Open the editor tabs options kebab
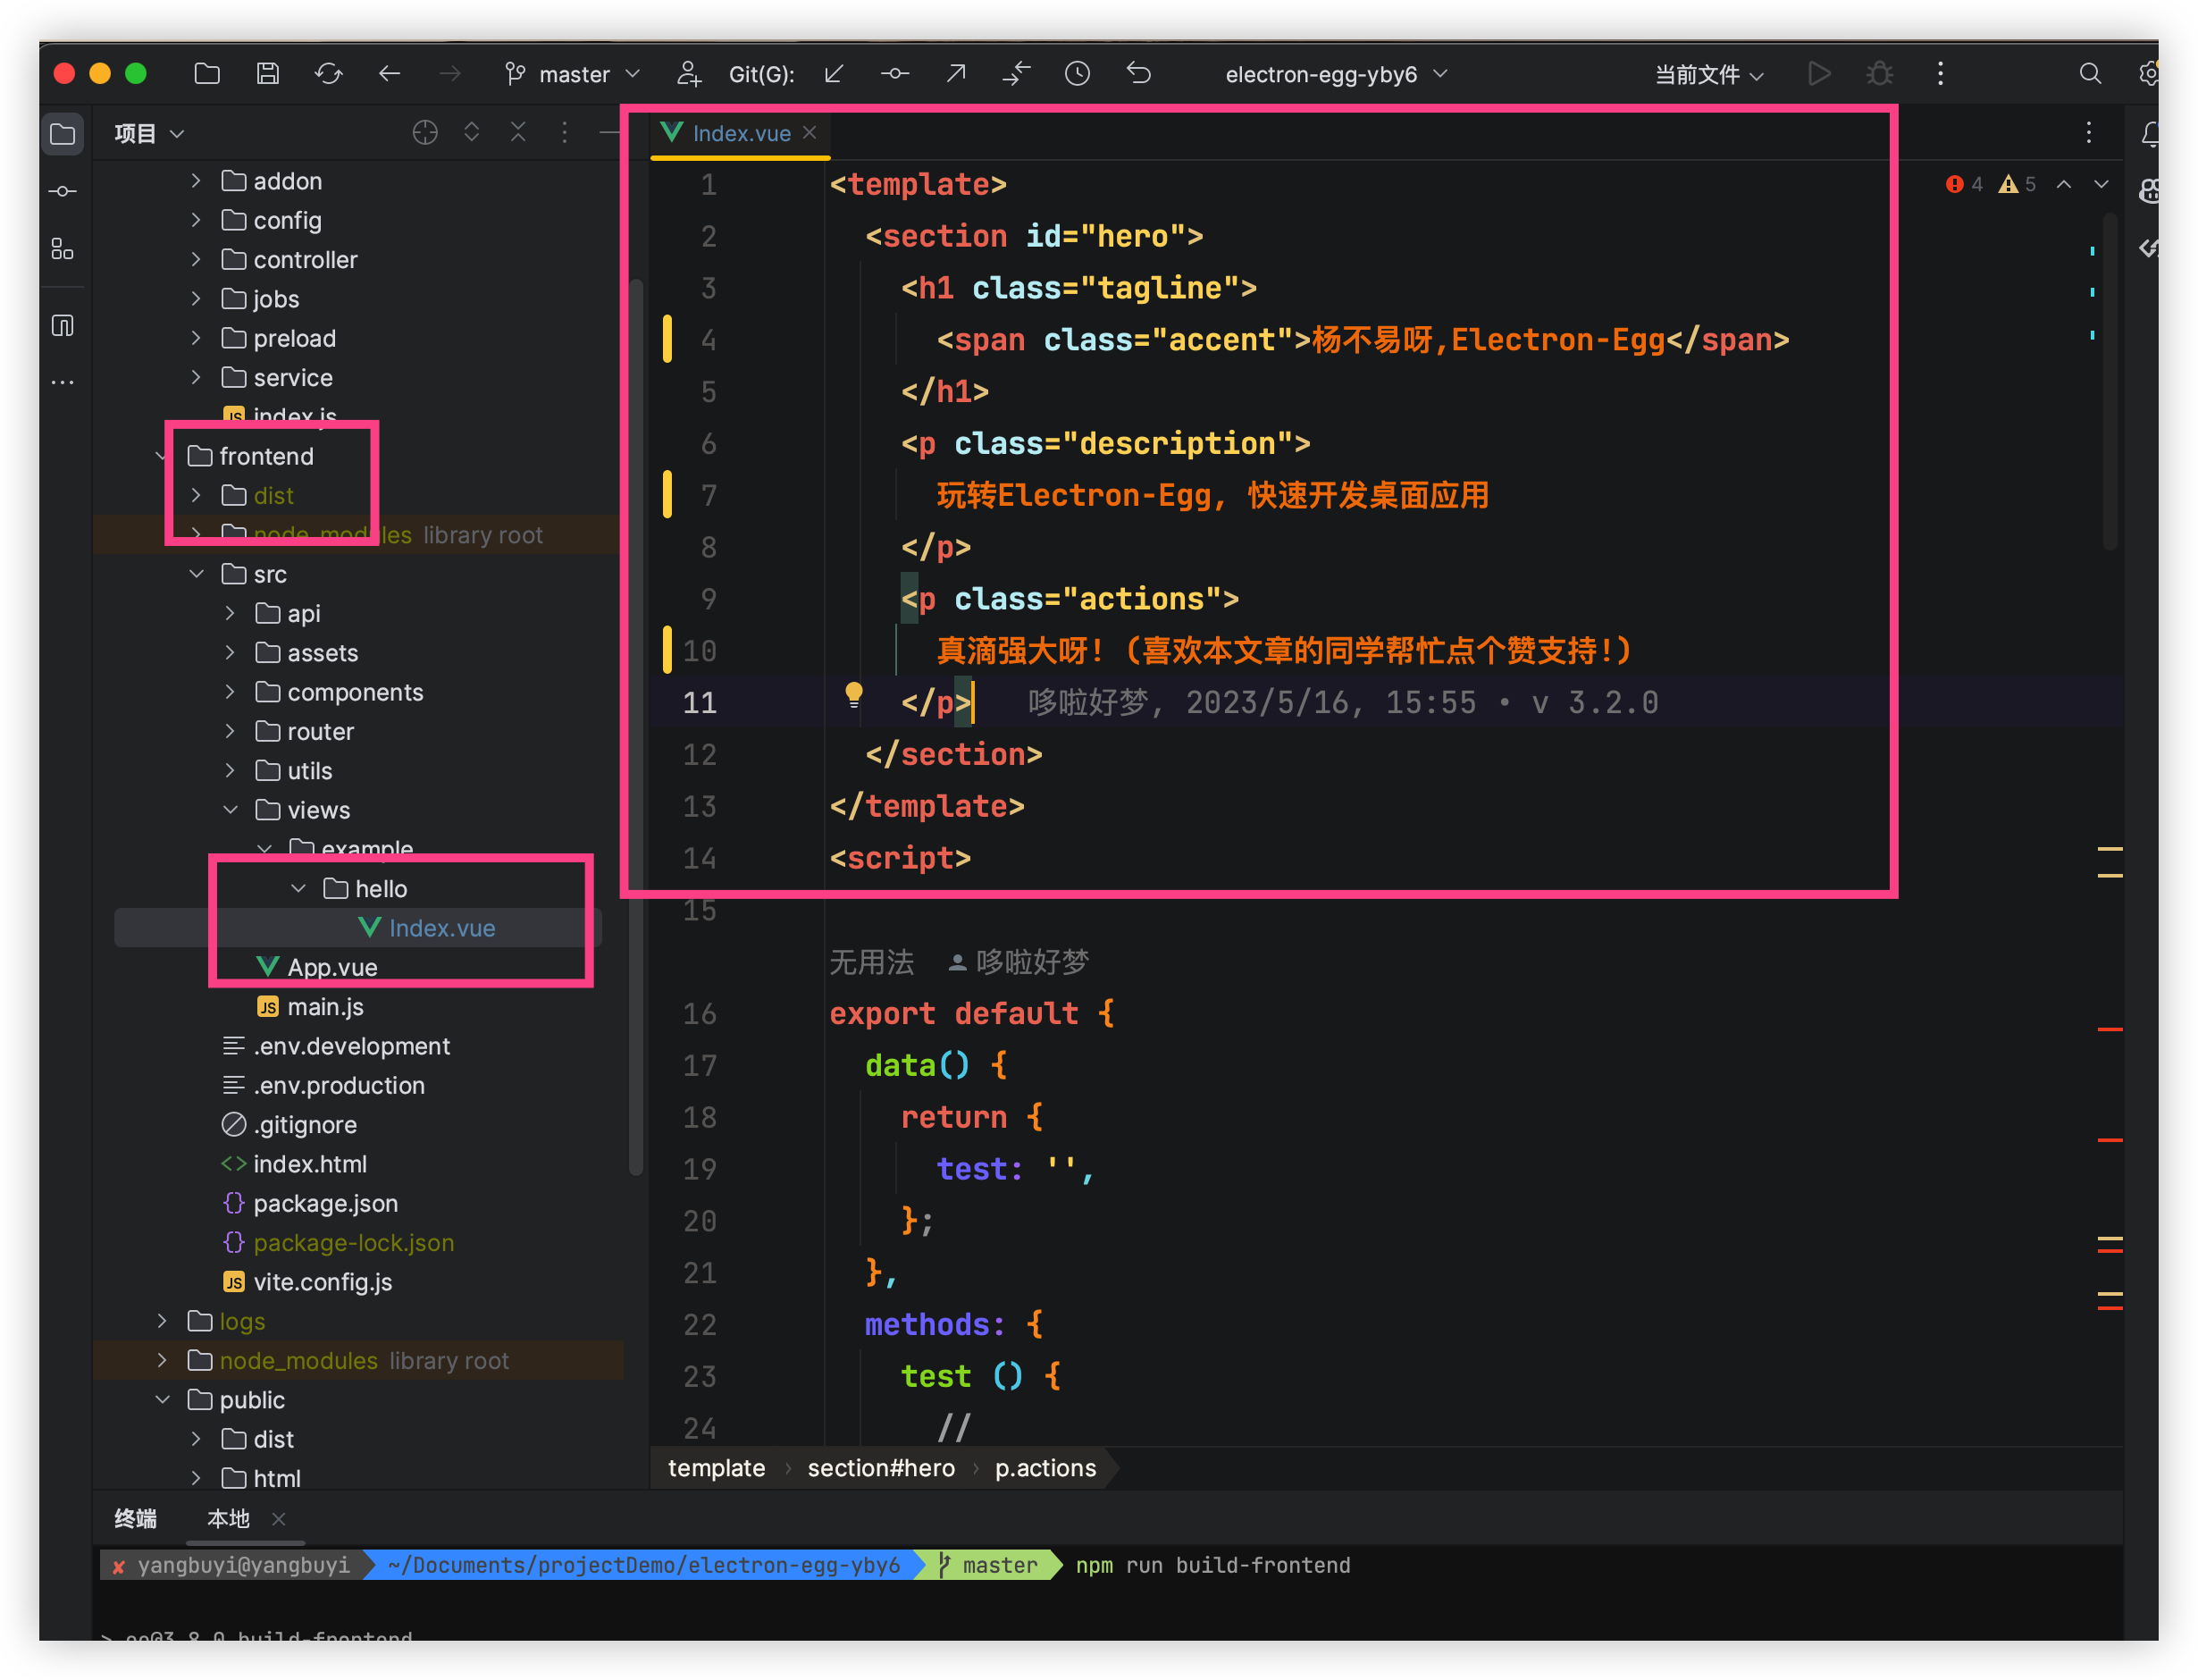The height and width of the screenshot is (1680, 2198). point(2089,133)
